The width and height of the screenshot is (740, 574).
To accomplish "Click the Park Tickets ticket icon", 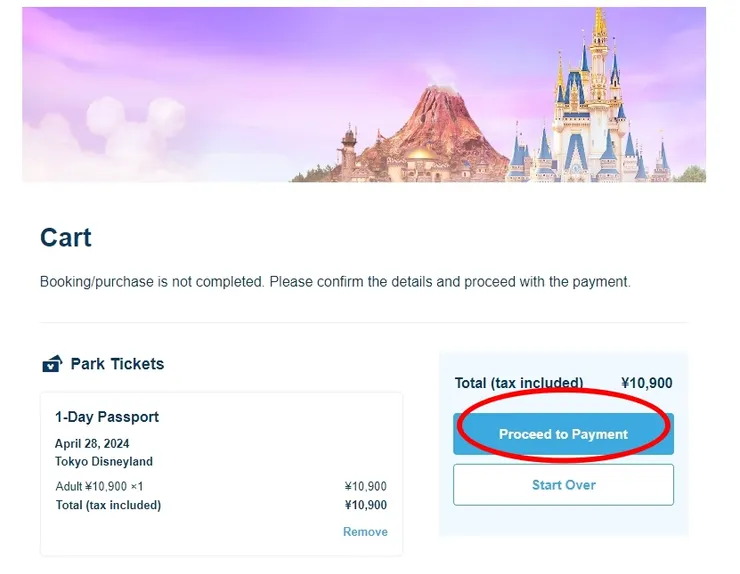I will click(x=51, y=364).
